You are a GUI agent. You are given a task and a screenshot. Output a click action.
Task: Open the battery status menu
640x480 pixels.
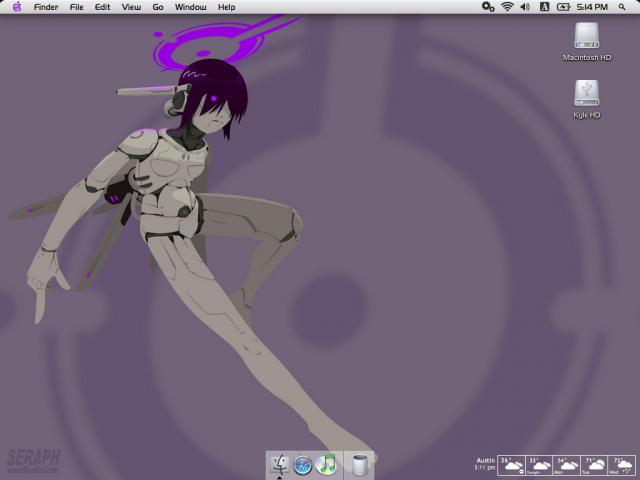click(x=564, y=7)
